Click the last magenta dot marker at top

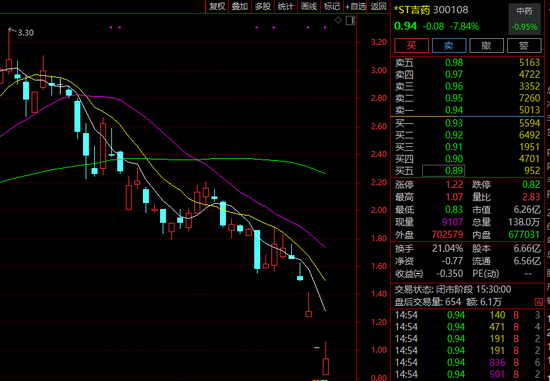click(x=325, y=27)
